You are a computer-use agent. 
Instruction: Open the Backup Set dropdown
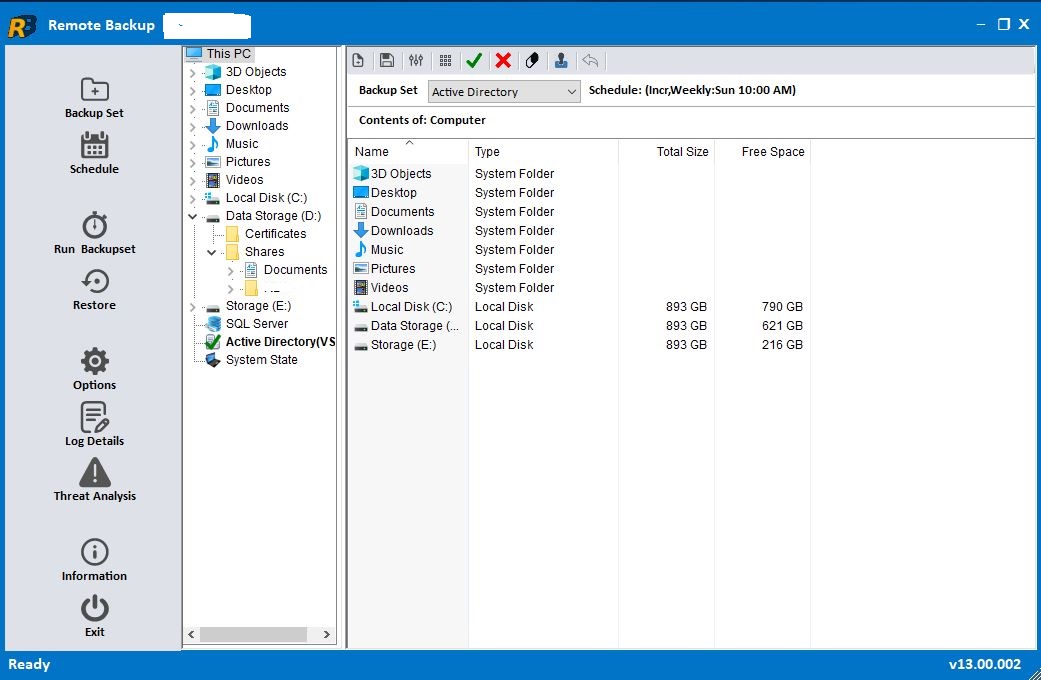pyautogui.click(x=504, y=92)
